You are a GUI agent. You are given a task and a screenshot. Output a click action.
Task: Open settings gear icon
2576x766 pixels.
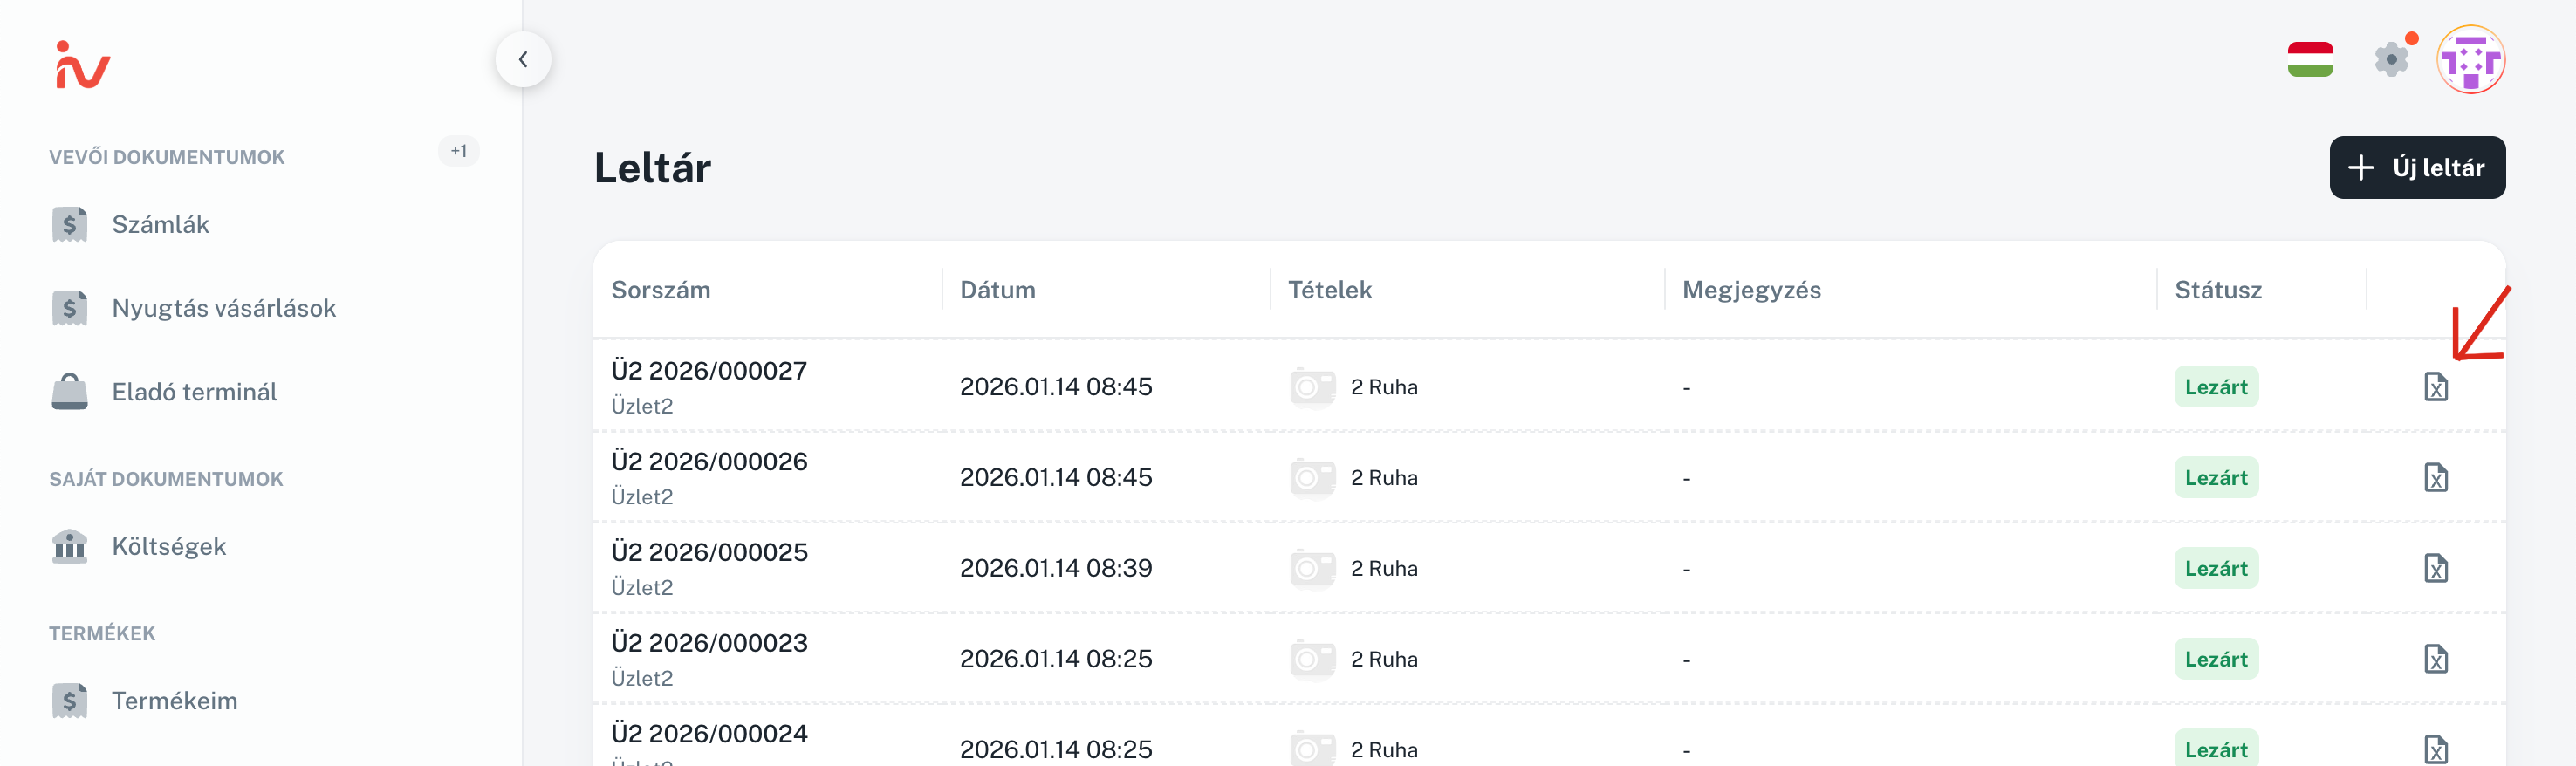point(2391,60)
